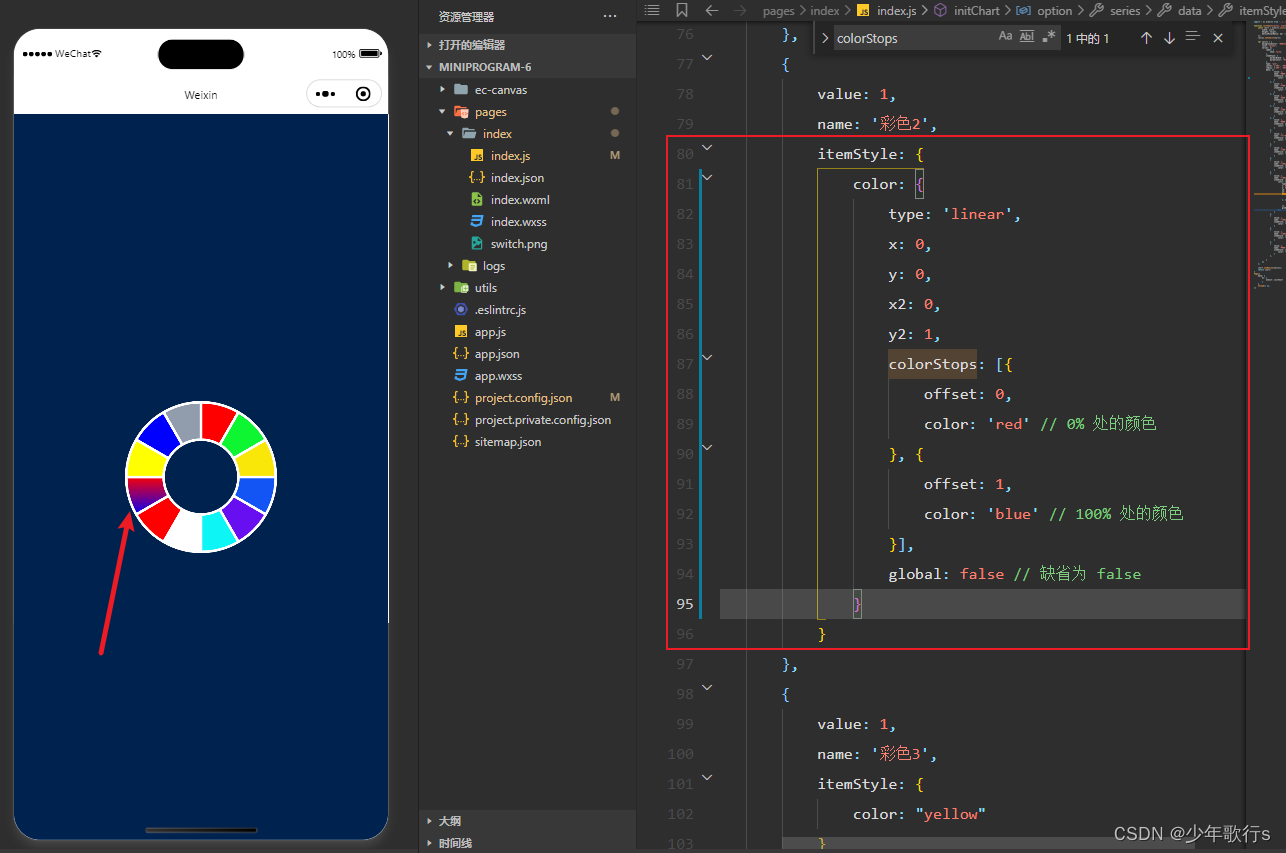Viewport: 1286px width, 853px height.
Task: Fold colorStops array at line 87
Action: [707, 357]
